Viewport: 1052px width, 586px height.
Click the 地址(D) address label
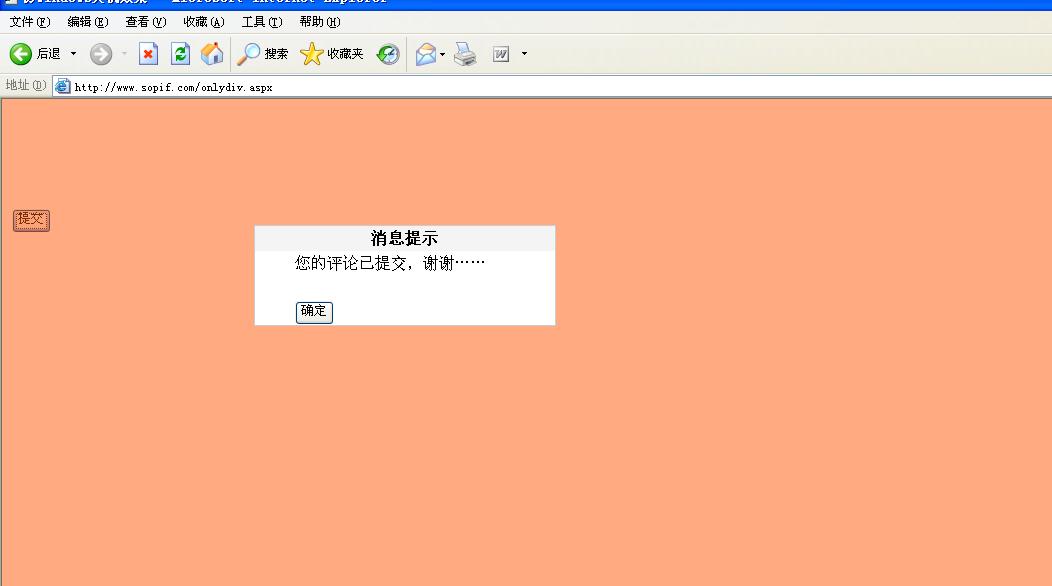(25, 85)
